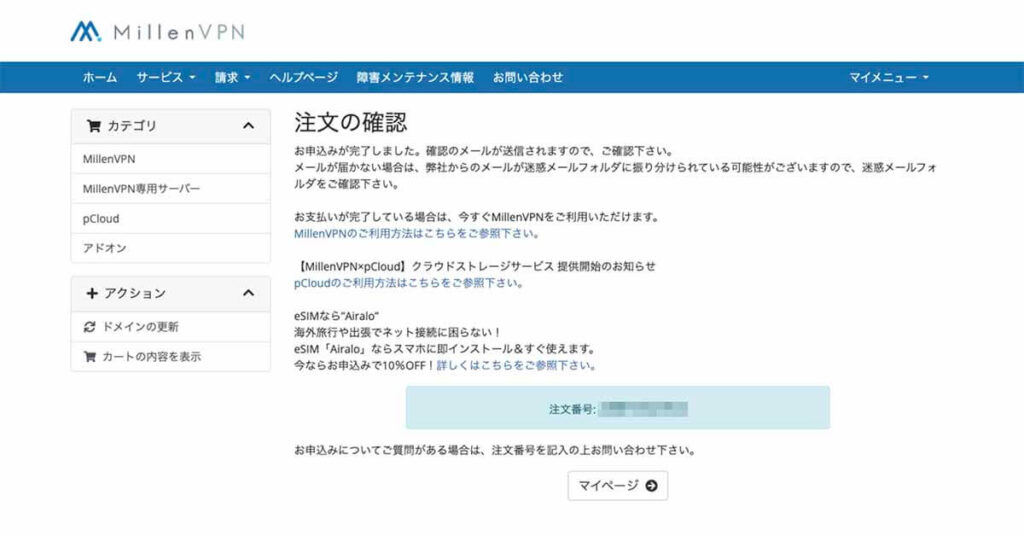Image resolution: width=1024 pixels, height=536 pixels.
Task: Click the cart icon beside カテゴリ
Action: click(94, 126)
